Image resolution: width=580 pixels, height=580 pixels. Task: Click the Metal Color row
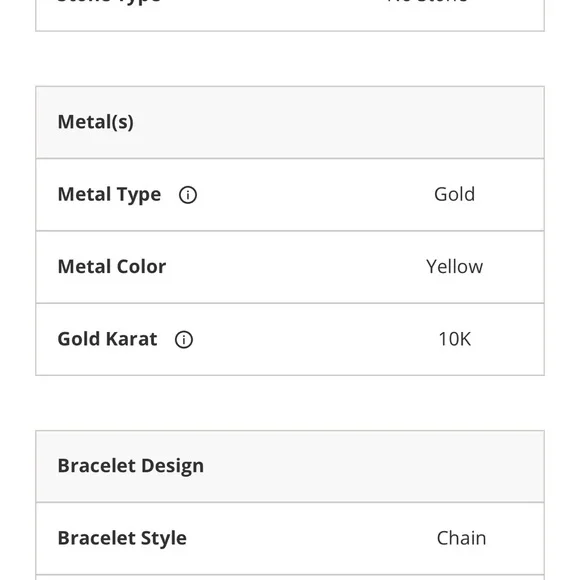[x=290, y=267]
